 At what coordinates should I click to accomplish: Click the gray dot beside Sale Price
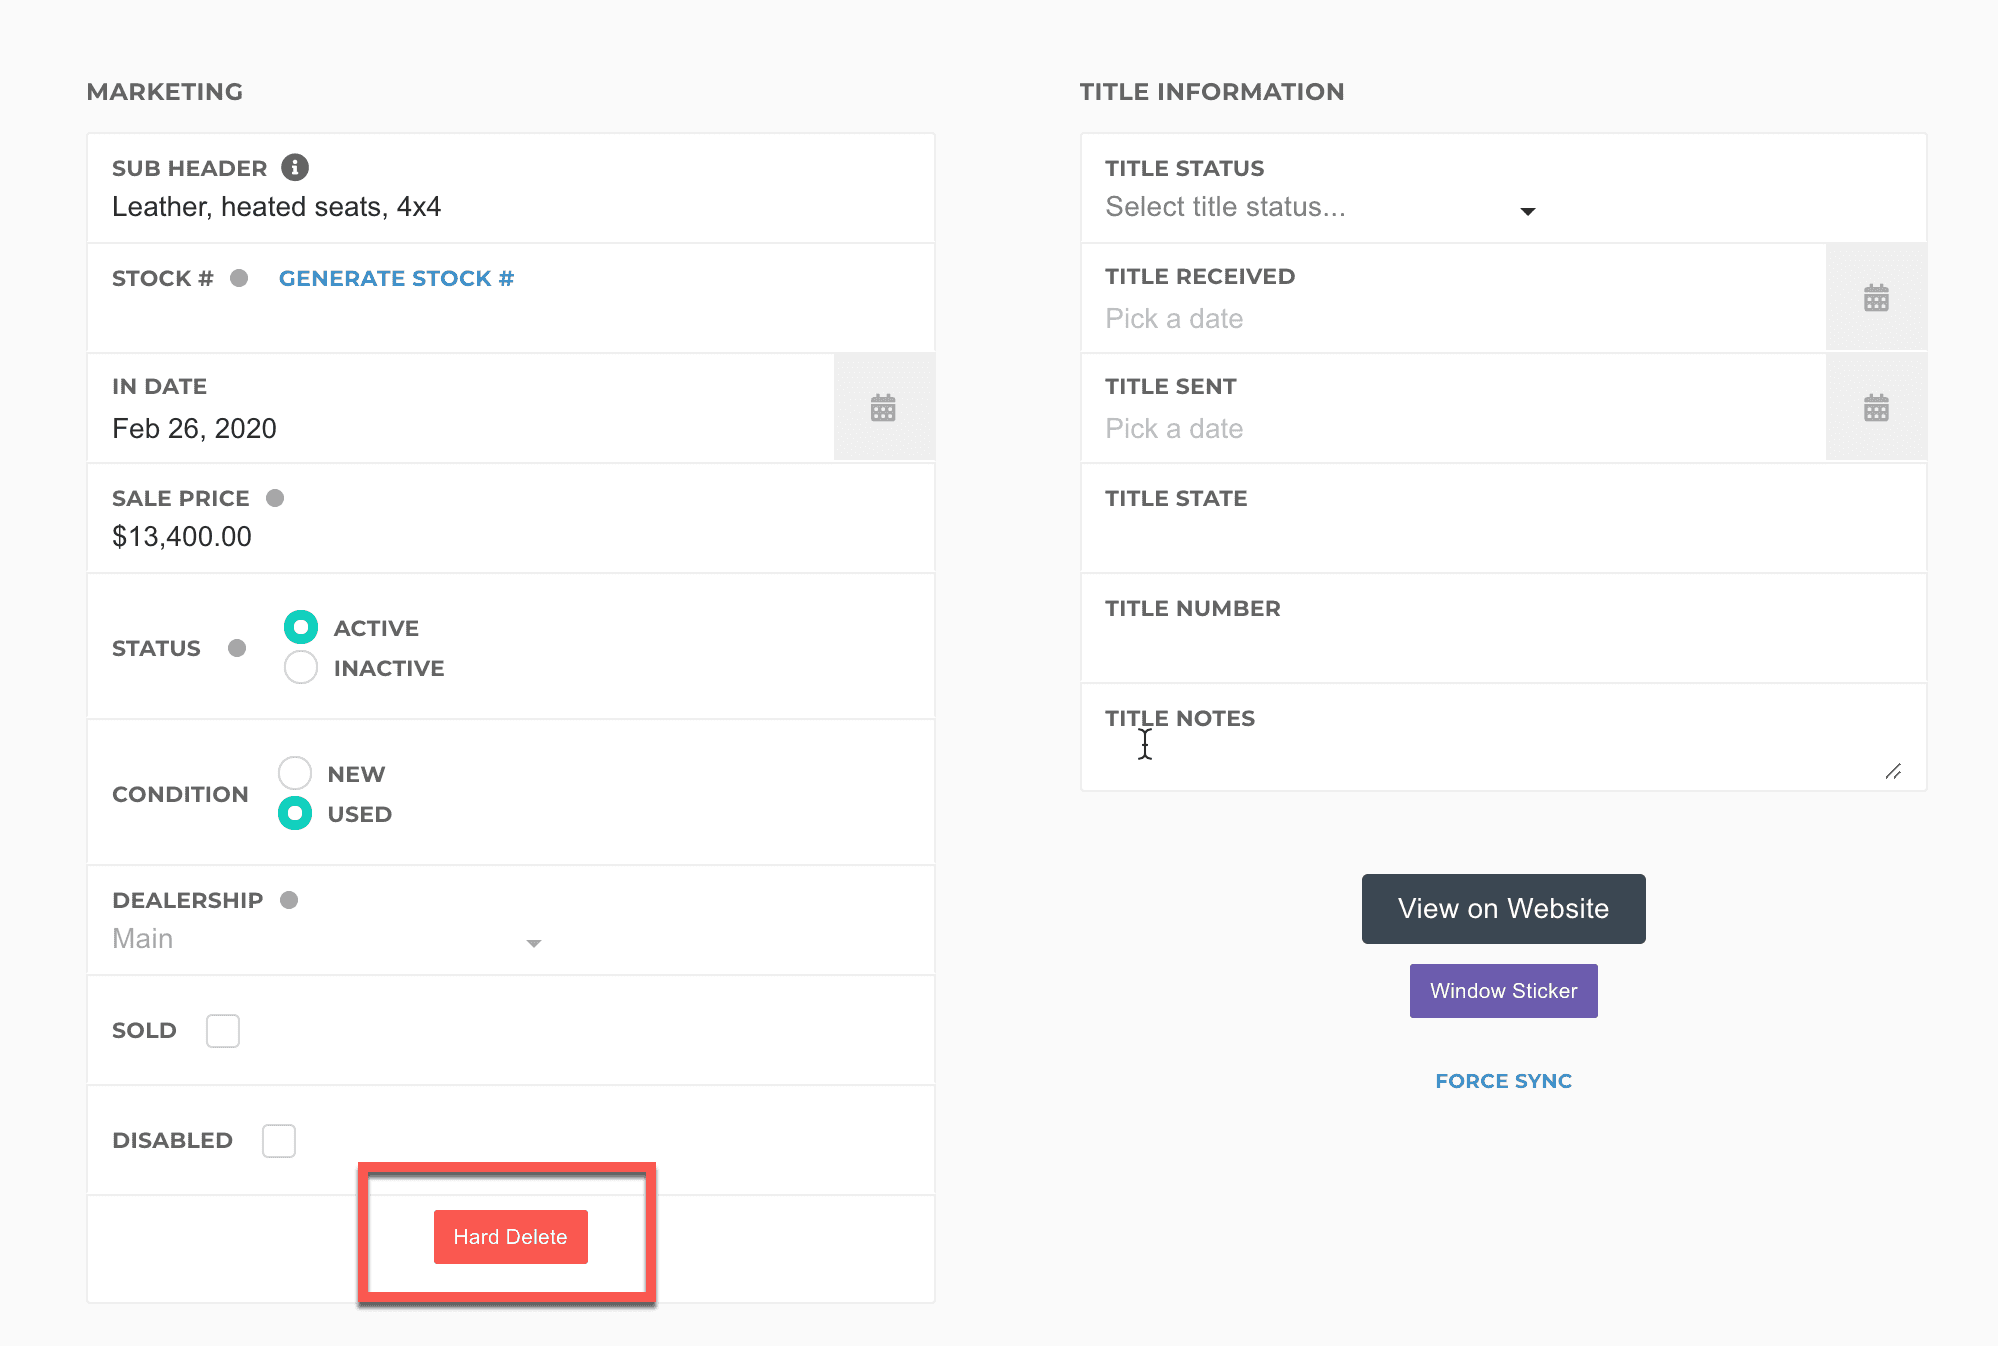(275, 498)
